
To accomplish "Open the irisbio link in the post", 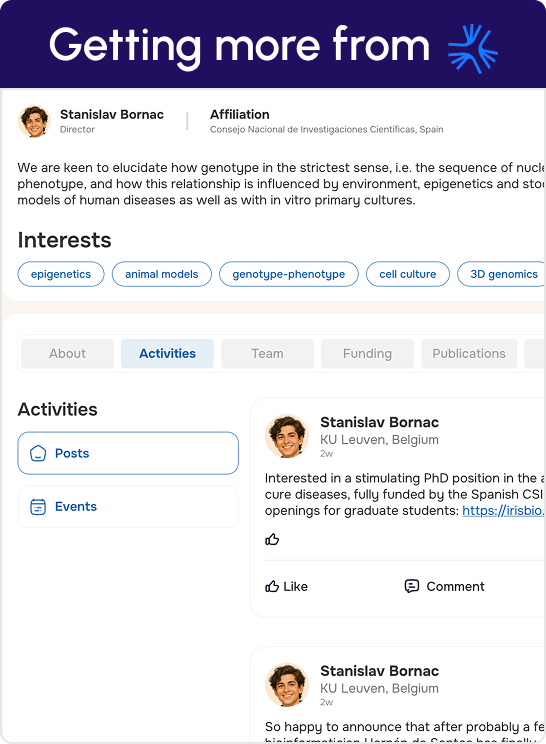I will tap(504, 511).
